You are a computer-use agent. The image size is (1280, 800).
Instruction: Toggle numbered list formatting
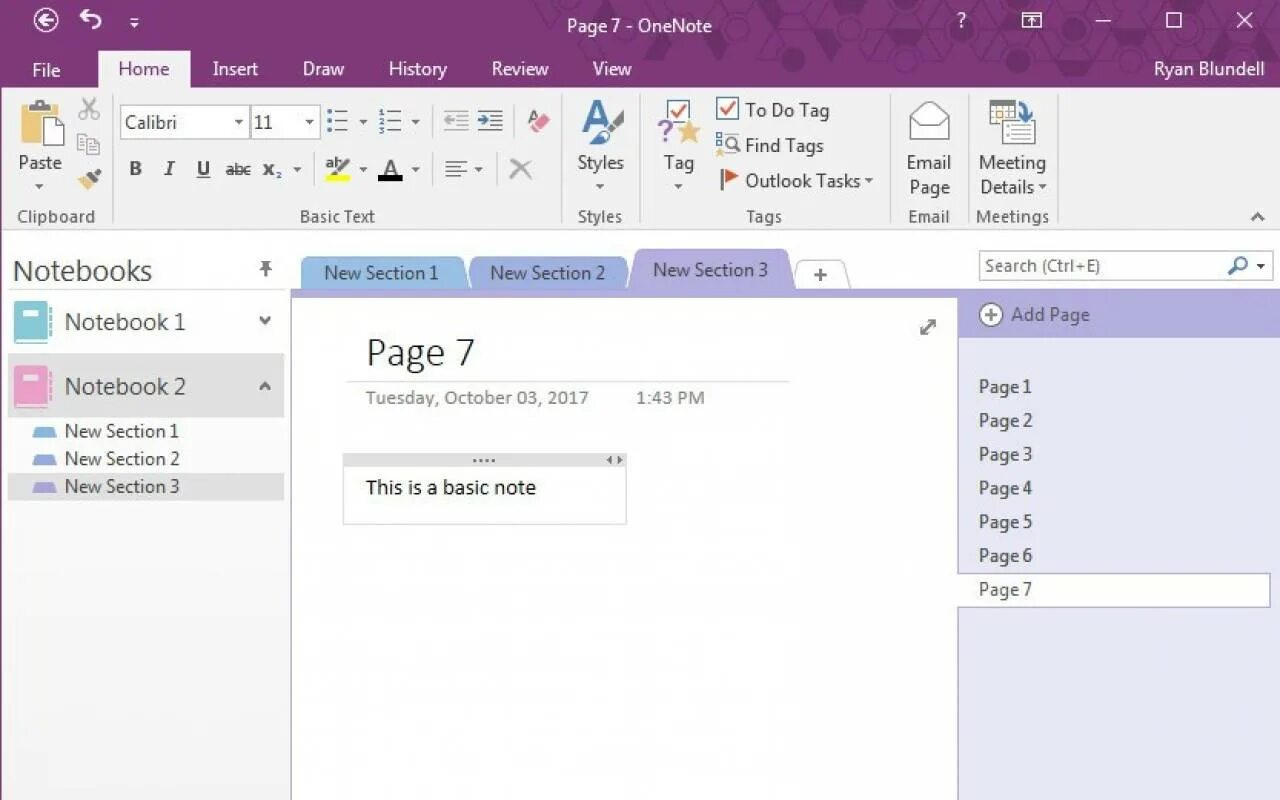(x=390, y=121)
